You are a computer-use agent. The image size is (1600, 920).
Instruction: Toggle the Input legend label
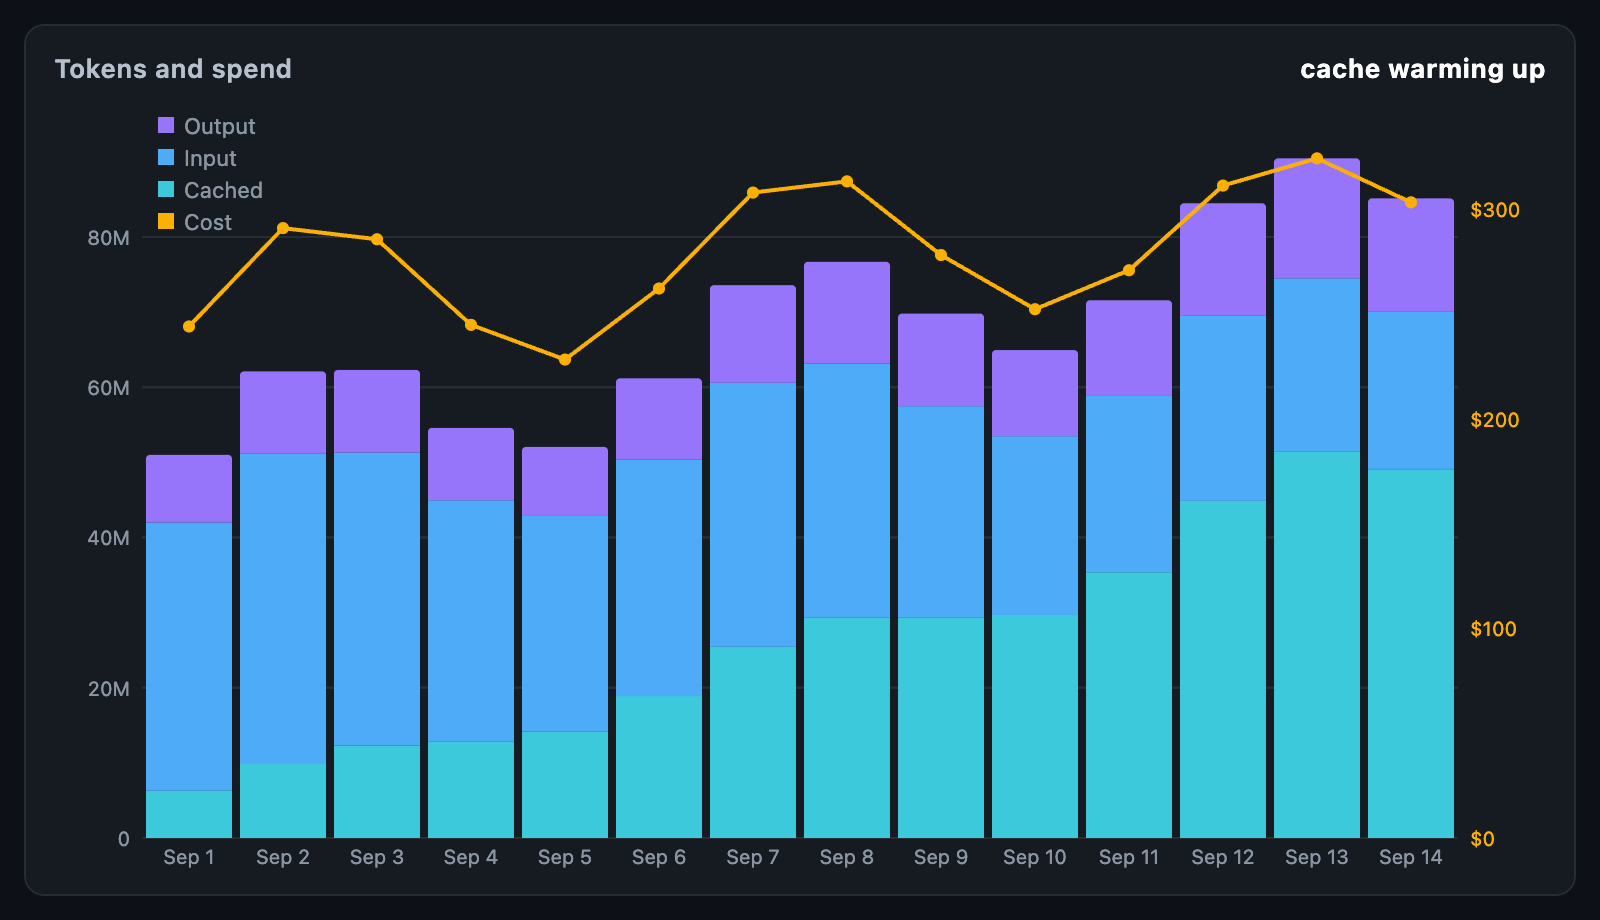coord(210,158)
